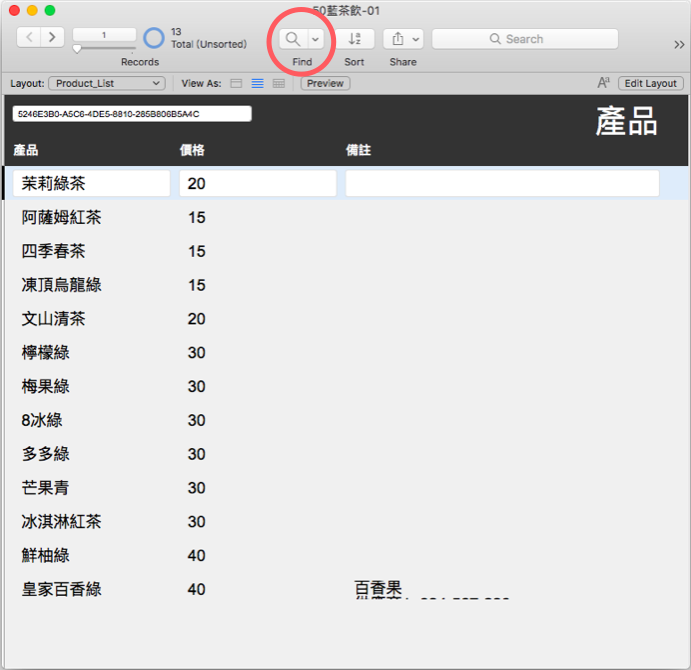691x670 pixels.
Task: Select the 檸檬綠 row
Action: tap(346, 353)
